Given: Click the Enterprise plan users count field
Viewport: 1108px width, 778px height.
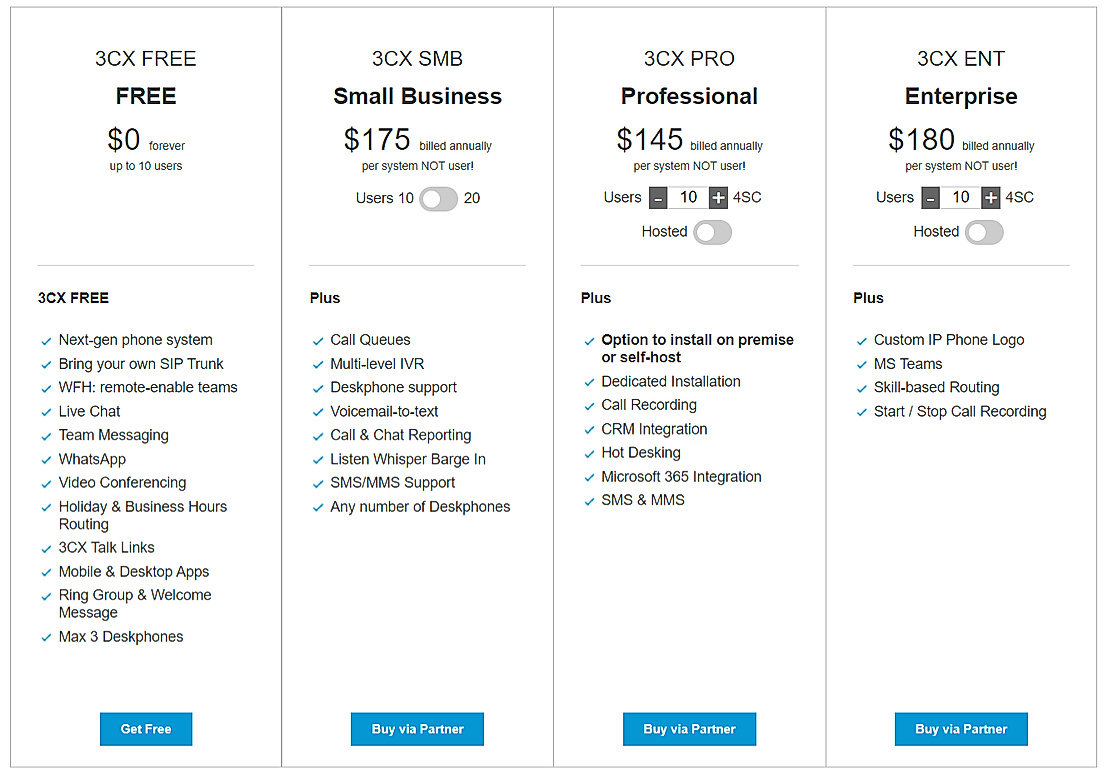Looking at the screenshot, I should [960, 197].
